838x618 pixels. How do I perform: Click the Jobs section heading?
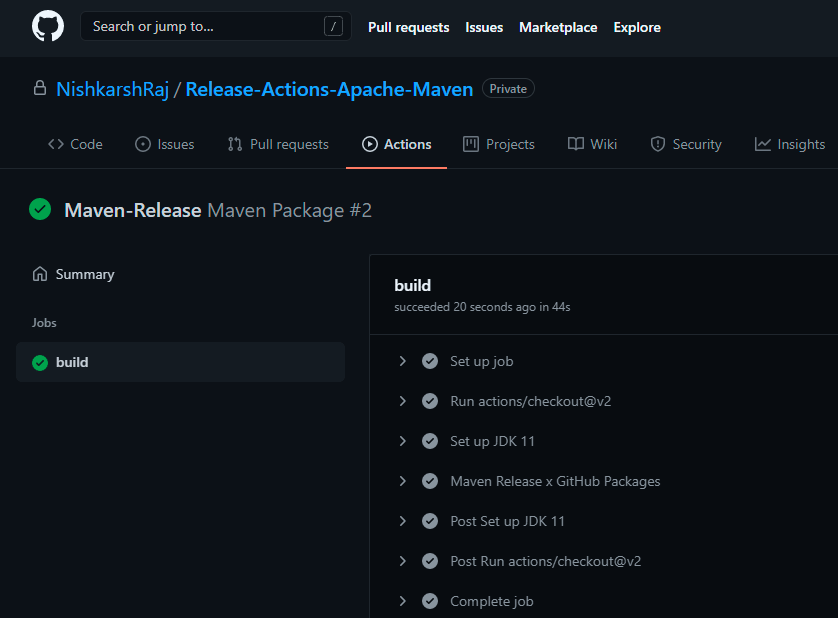pyautogui.click(x=44, y=322)
